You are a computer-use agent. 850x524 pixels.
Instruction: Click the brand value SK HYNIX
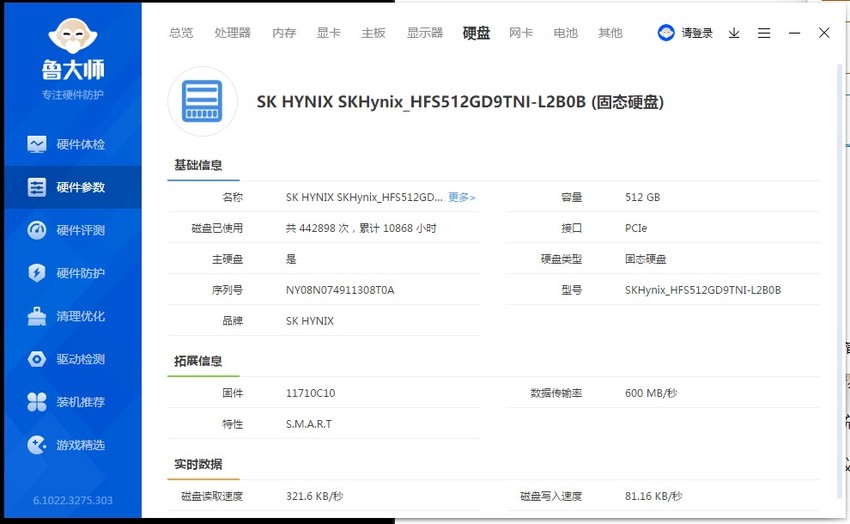coord(310,321)
